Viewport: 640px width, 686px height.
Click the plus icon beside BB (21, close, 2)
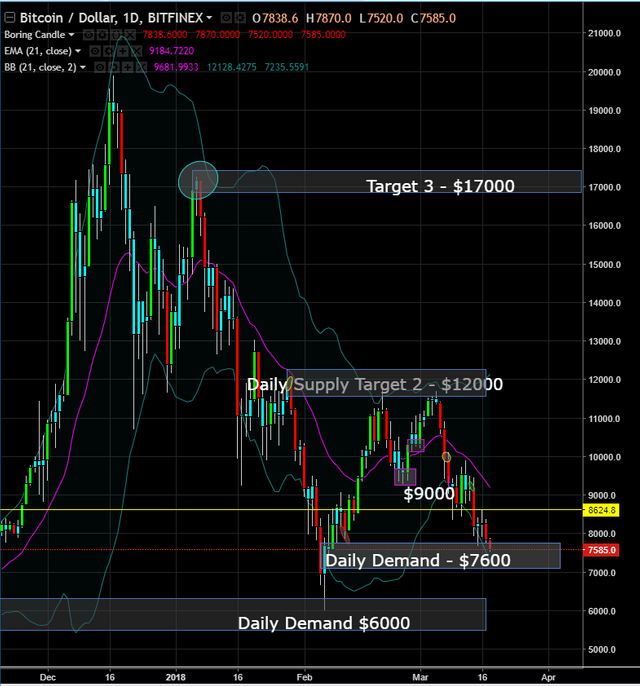(x=128, y=67)
